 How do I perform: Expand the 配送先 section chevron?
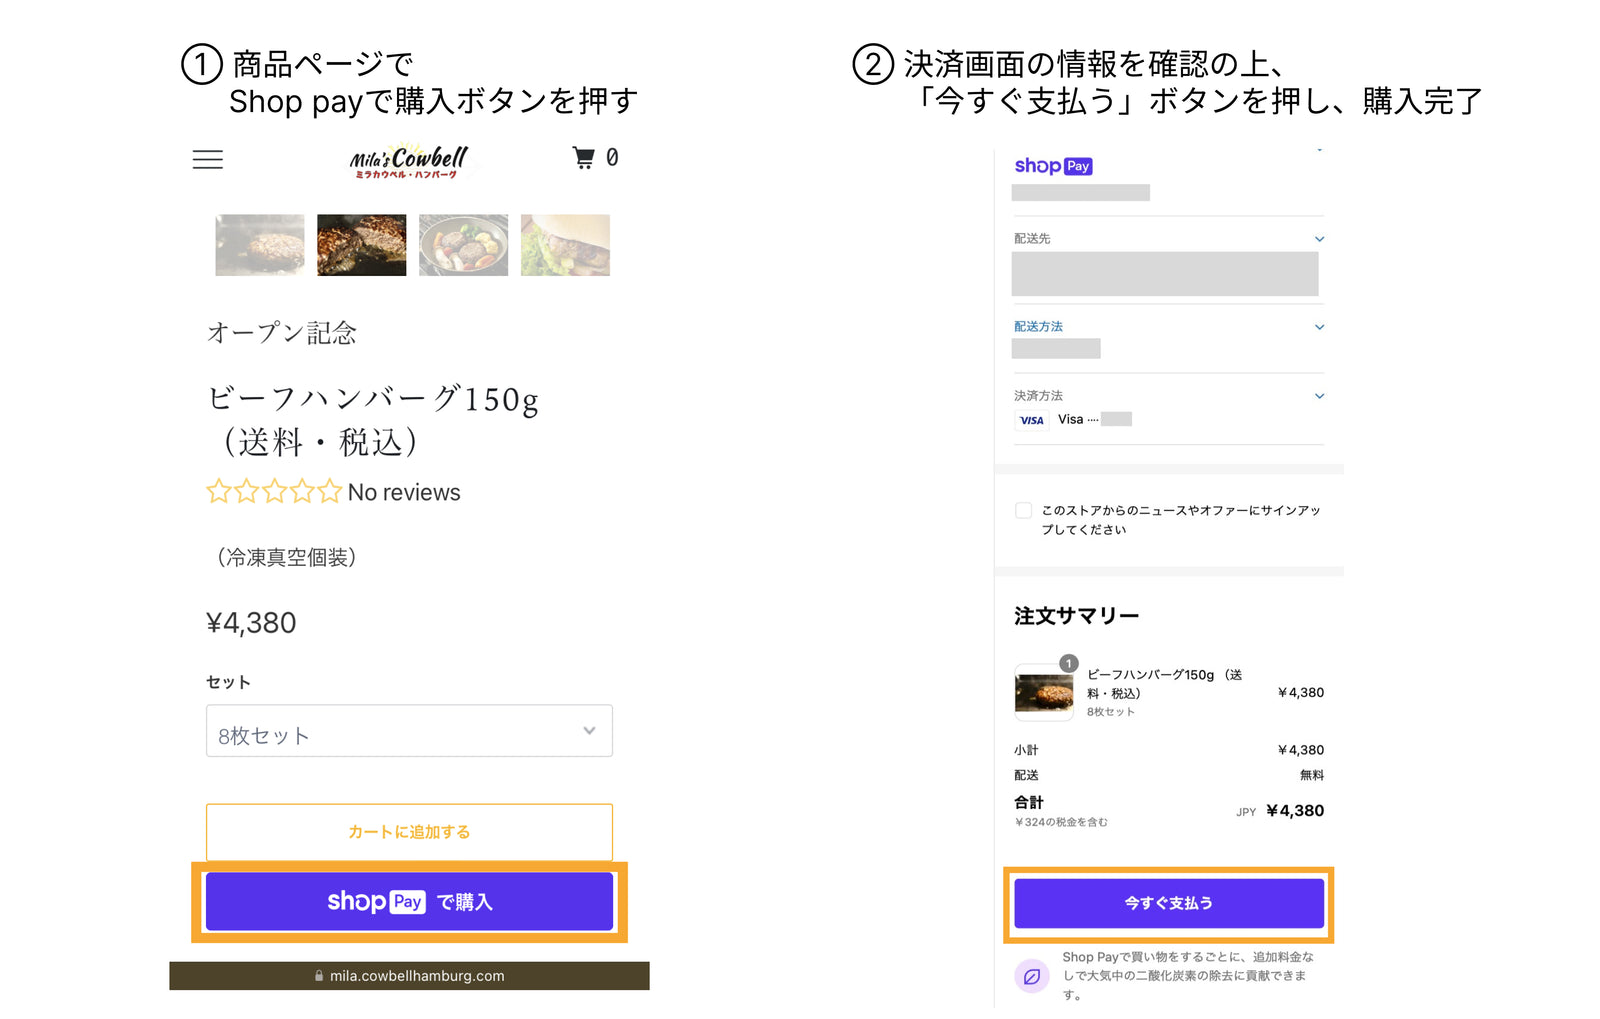[x=1319, y=239]
